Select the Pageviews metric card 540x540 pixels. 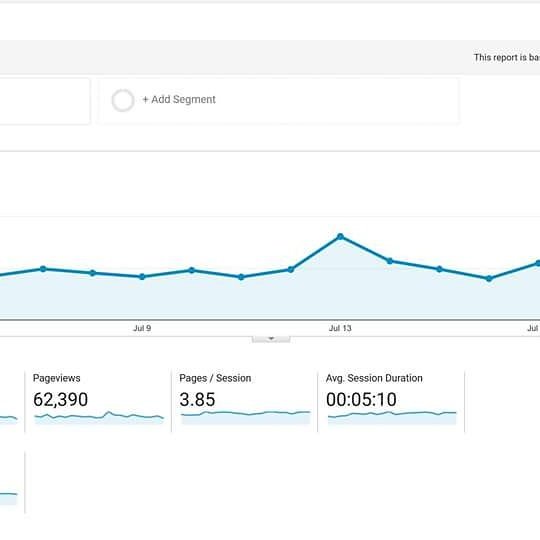tap(98, 401)
